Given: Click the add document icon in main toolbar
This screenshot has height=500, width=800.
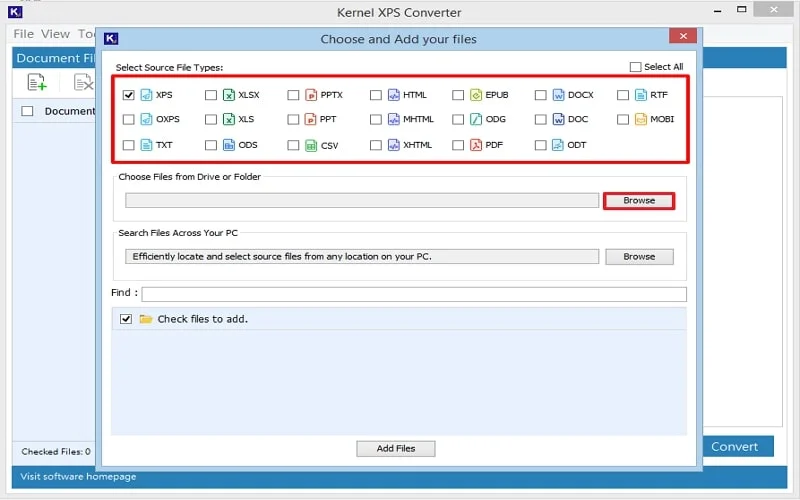Looking at the screenshot, I should pos(37,82).
